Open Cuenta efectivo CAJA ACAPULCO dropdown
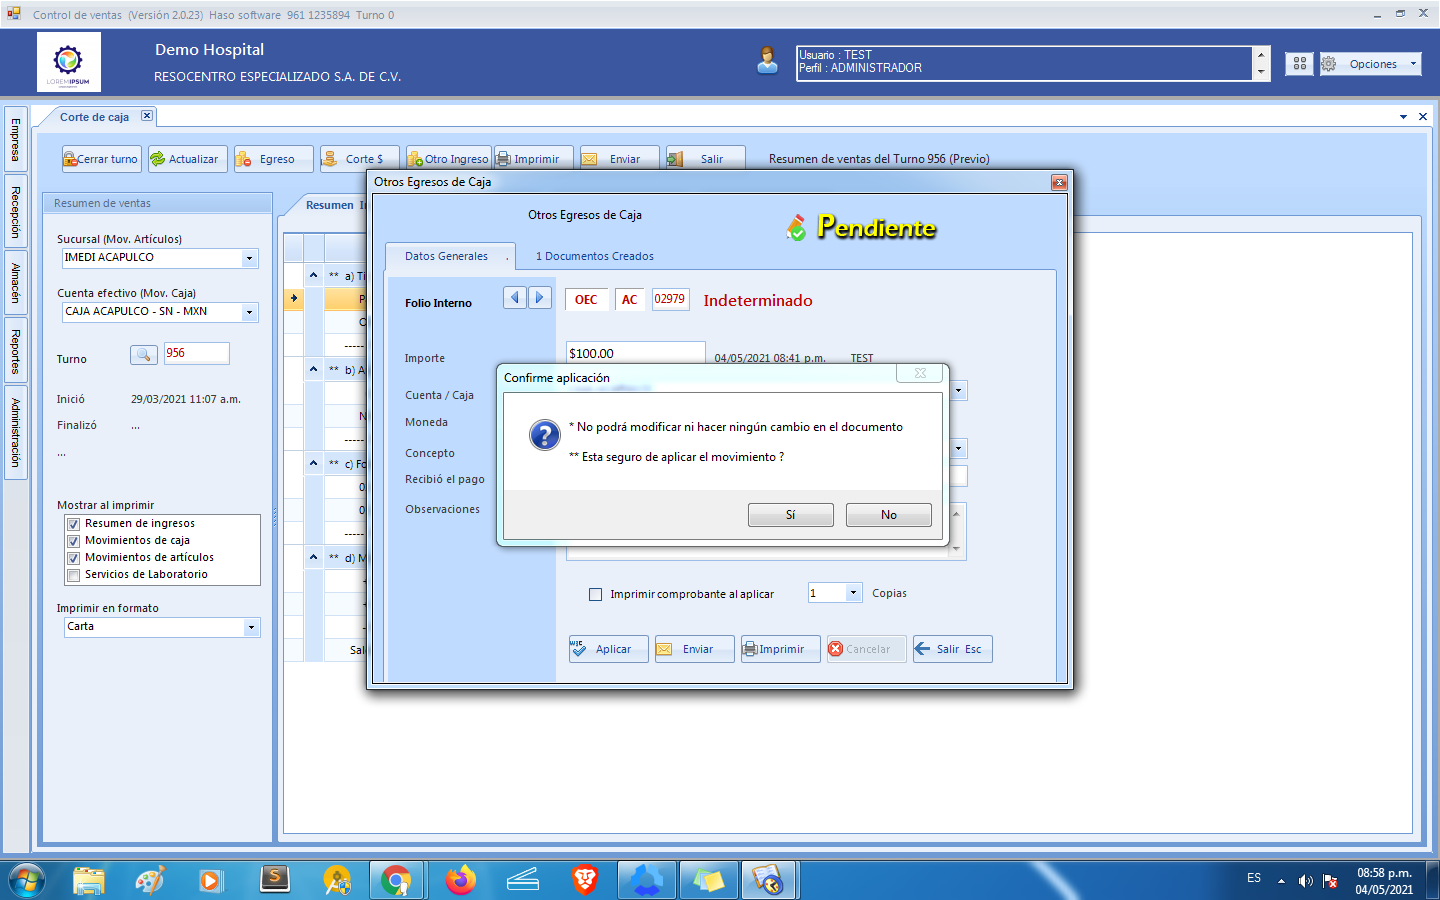 [x=249, y=312]
